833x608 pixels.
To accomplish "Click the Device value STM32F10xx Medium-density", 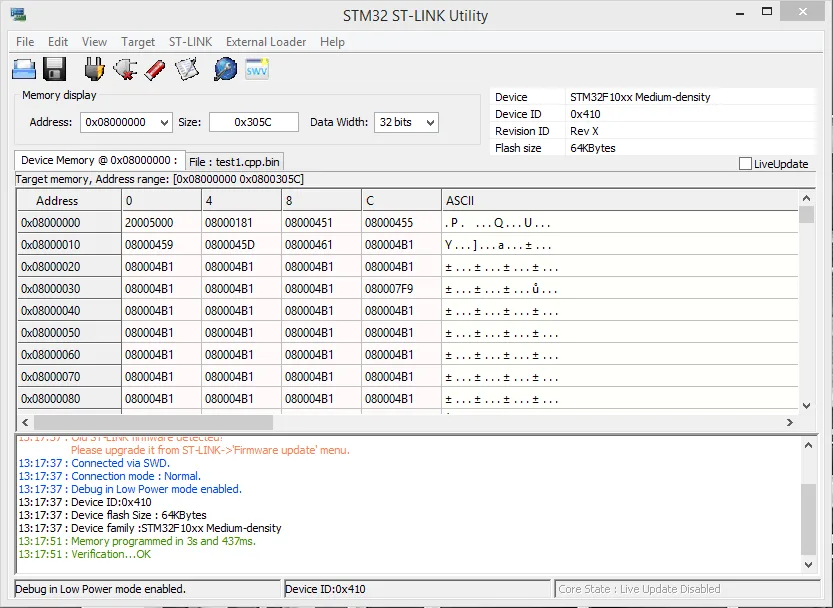I will pyautogui.click(x=640, y=97).
